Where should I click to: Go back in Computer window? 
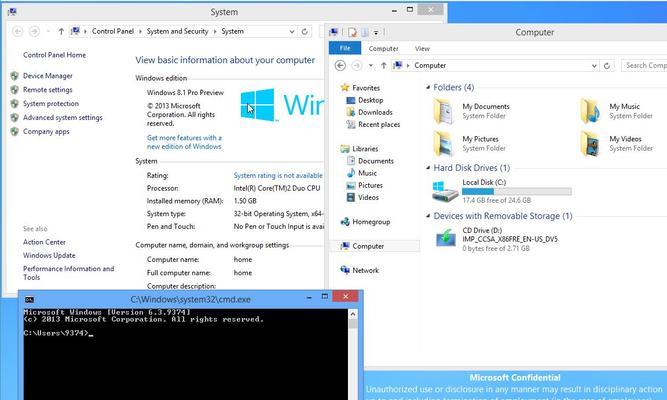pyautogui.click(x=340, y=66)
